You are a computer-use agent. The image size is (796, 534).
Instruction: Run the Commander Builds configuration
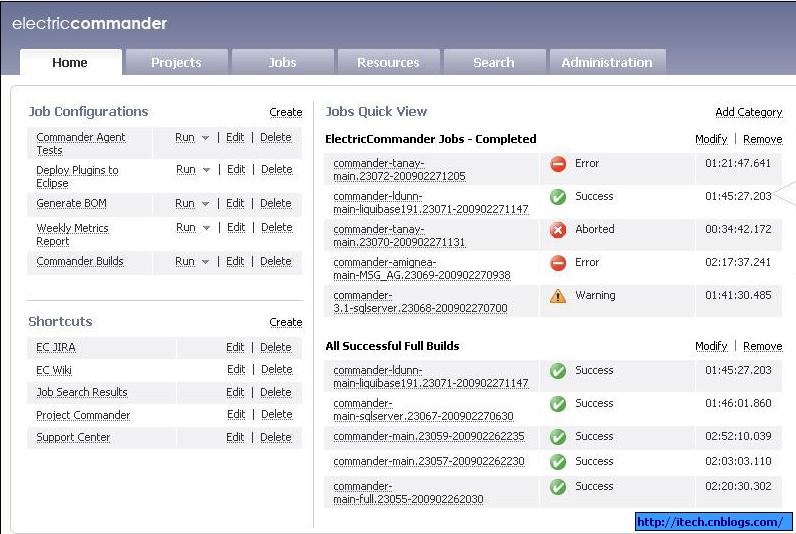click(x=185, y=261)
